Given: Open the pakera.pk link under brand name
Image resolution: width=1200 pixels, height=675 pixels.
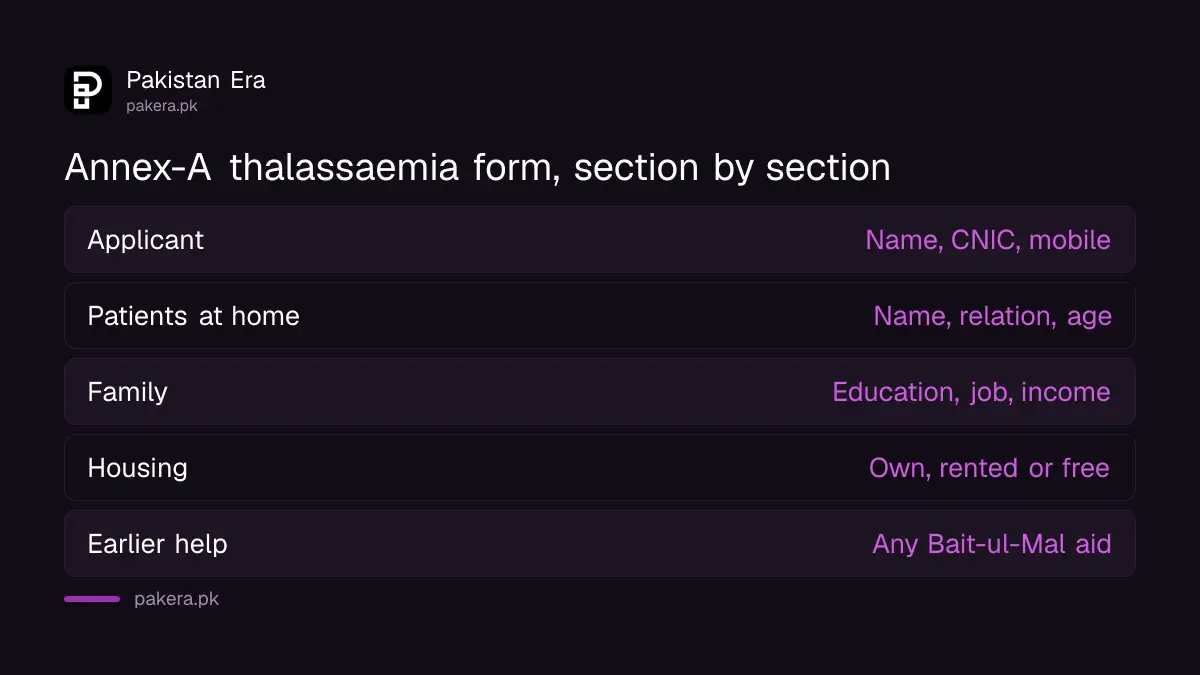Looking at the screenshot, I should pos(162,105).
